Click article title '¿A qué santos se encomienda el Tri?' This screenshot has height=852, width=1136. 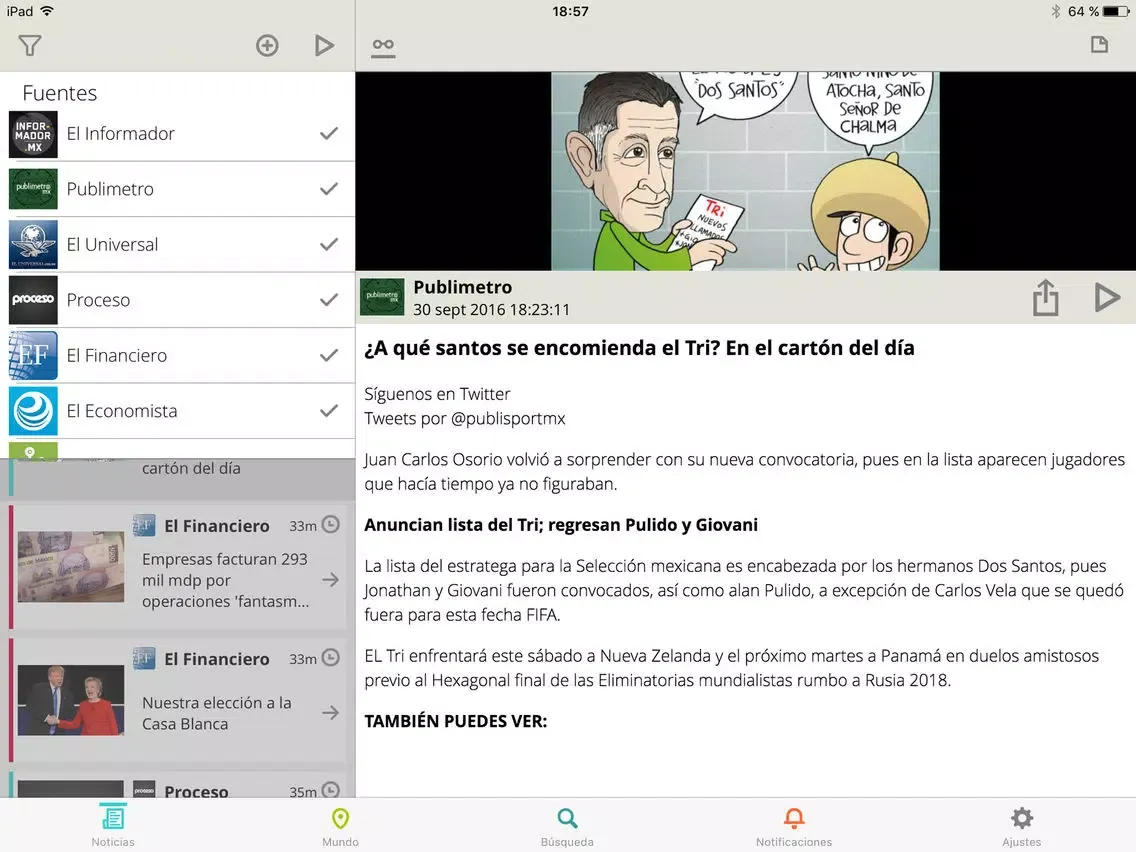(x=640, y=348)
